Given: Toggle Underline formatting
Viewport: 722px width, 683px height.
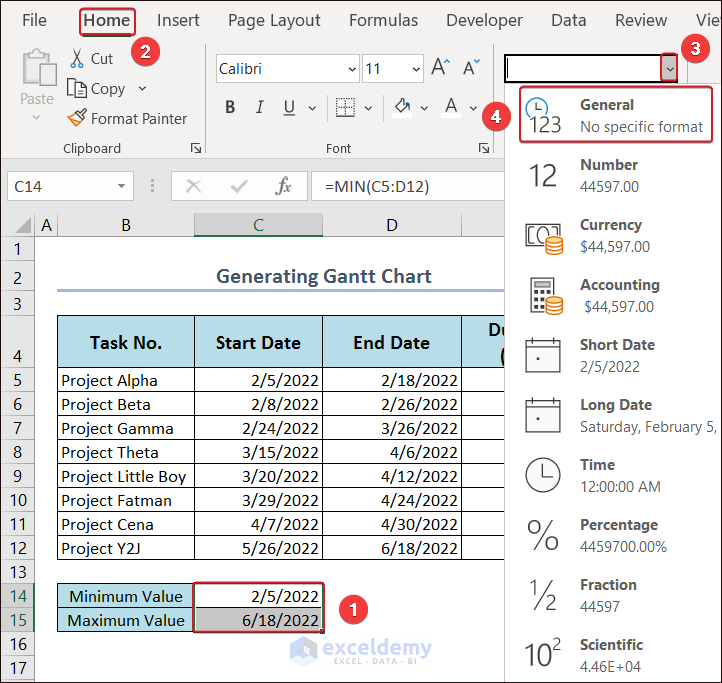Looking at the screenshot, I should click(289, 107).
